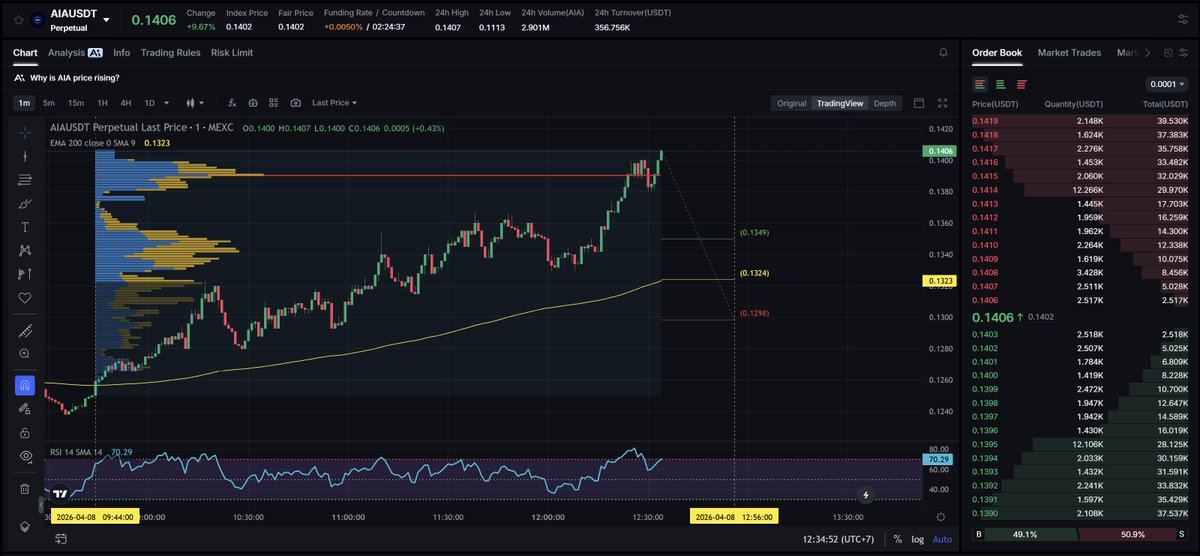Click the magnet mode icon
This screenshot has height=556, width=1200.
[x=25, y=385]
